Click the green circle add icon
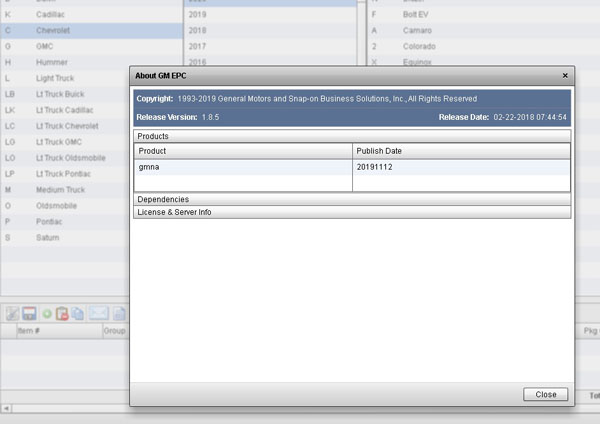 tap(47, 314)
